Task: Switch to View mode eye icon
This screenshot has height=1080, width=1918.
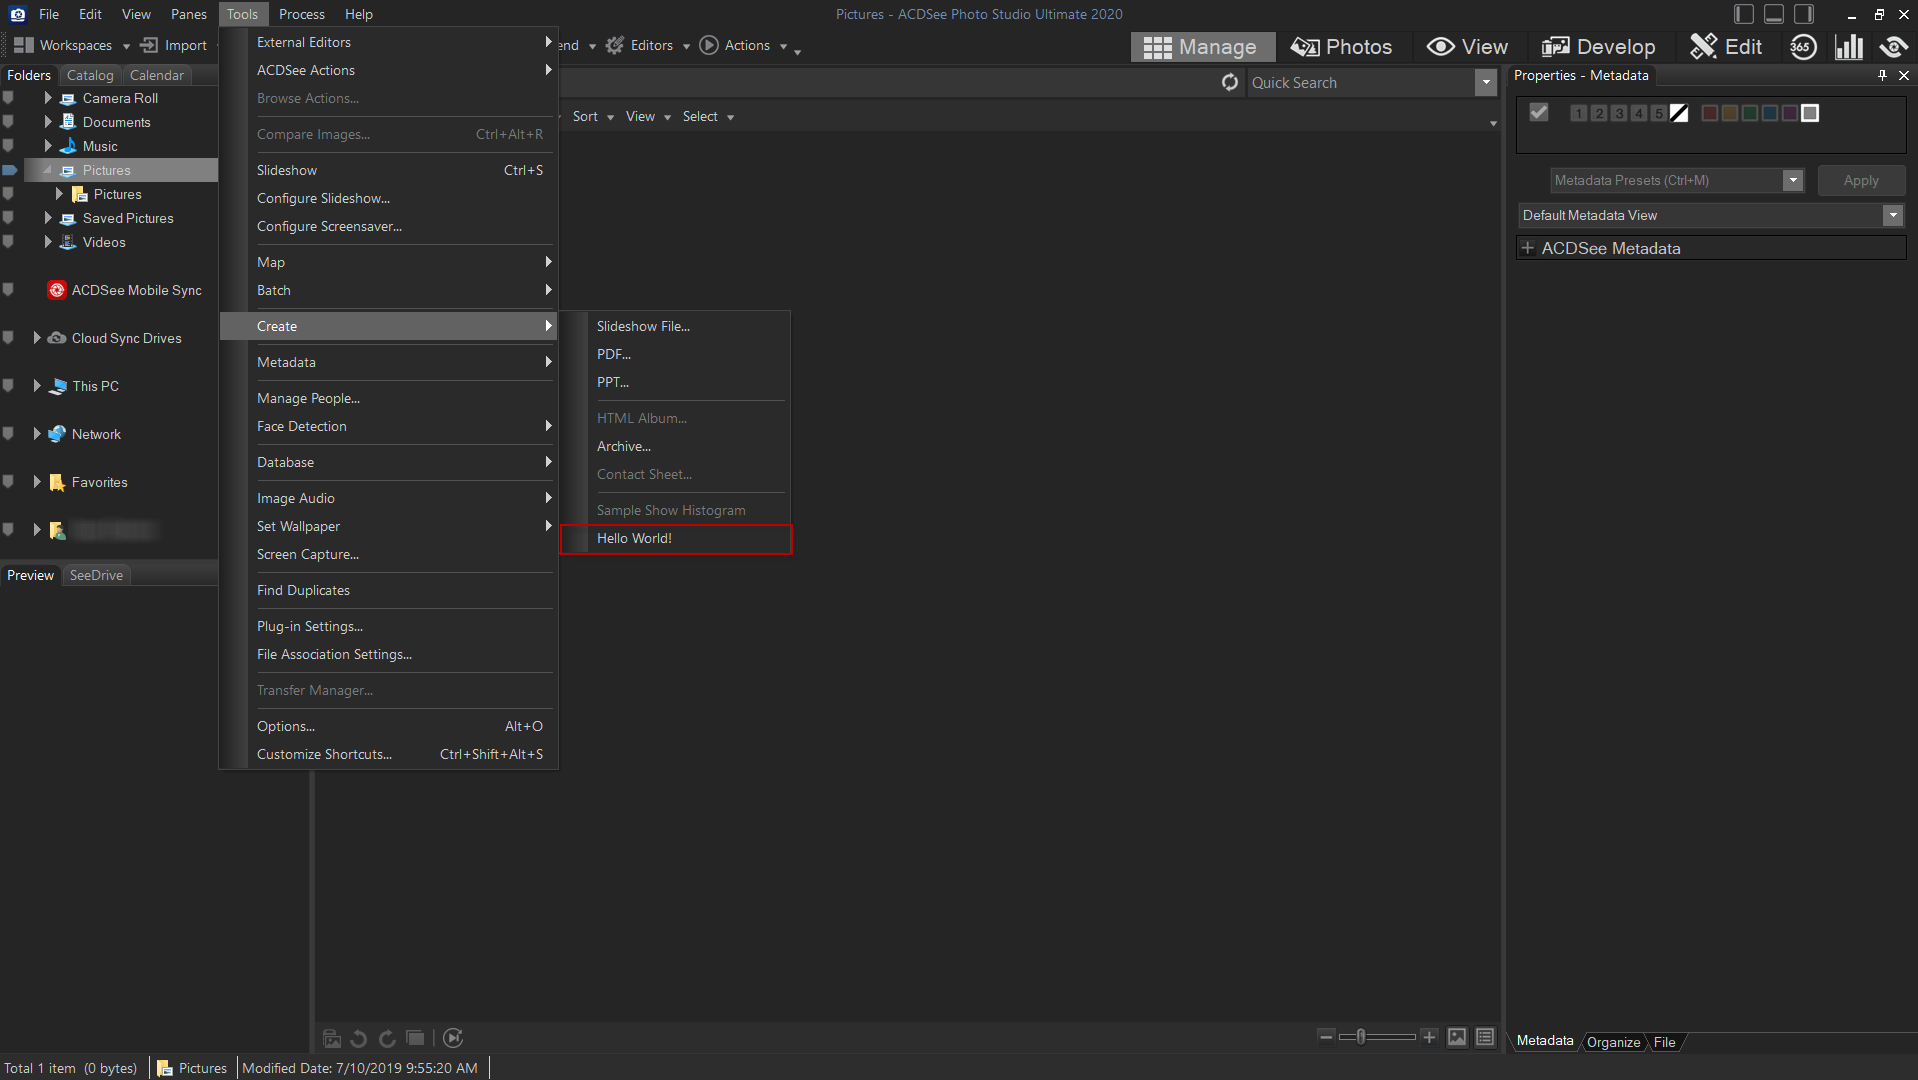Action: tap(1440, 47)
